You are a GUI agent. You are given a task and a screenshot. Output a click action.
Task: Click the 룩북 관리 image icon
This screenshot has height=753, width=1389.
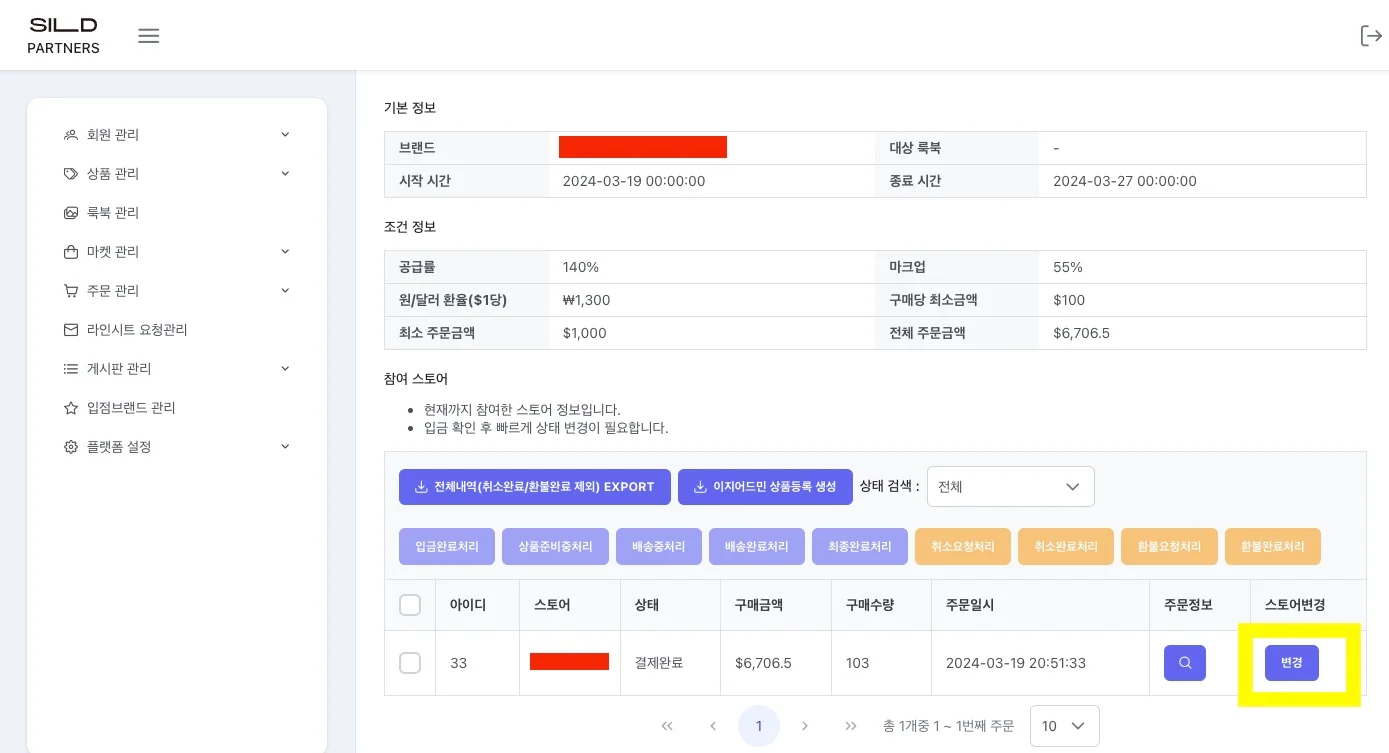[x=71, y=213]
